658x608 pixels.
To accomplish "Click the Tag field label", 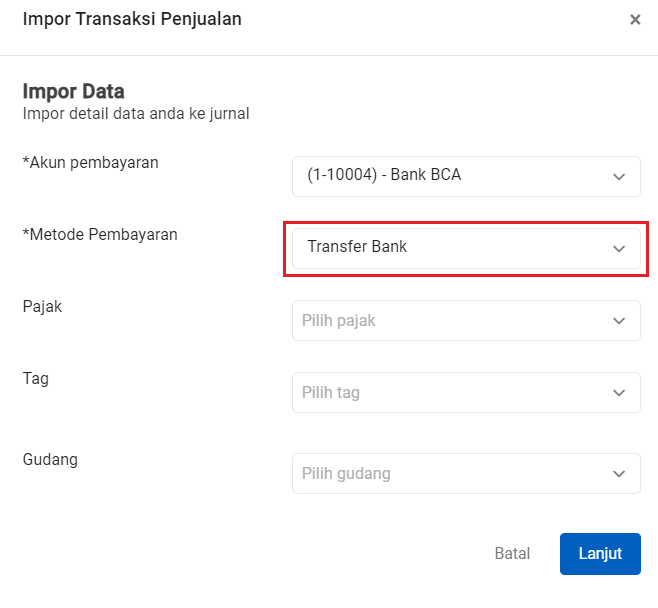I will (x=36, y=378).
